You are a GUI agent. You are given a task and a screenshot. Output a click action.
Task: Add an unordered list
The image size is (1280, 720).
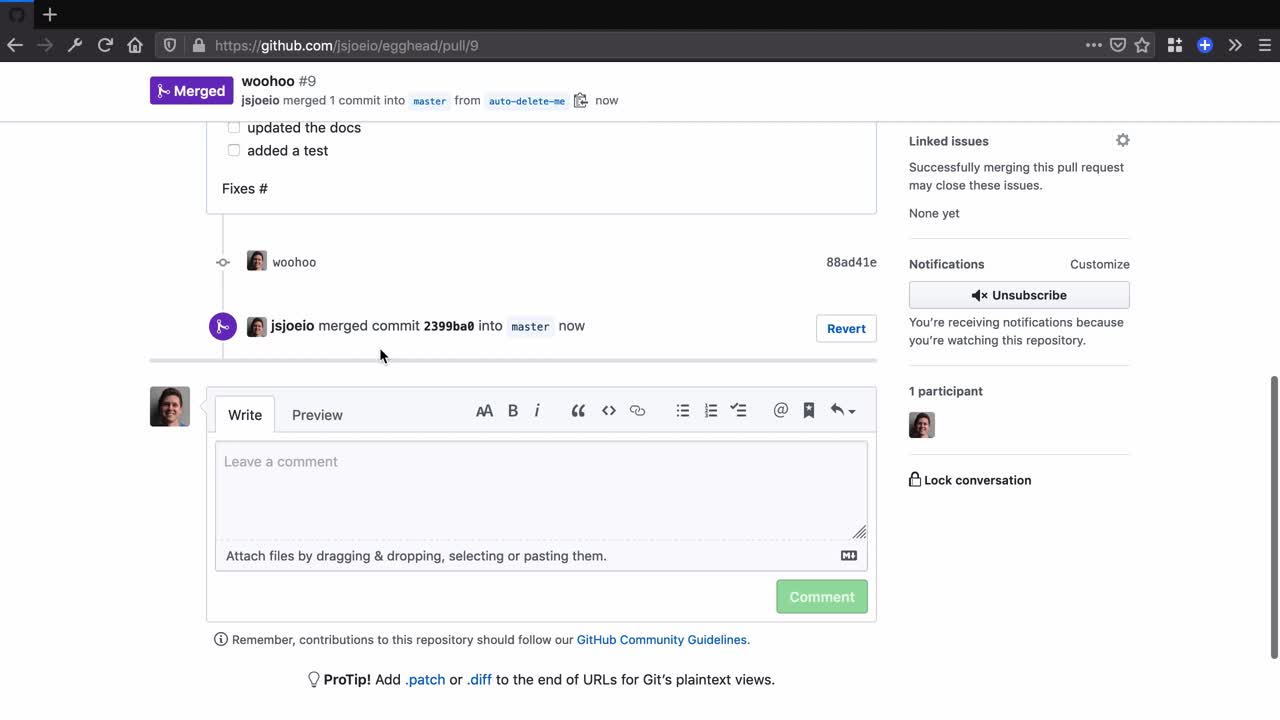click(683, 410)
